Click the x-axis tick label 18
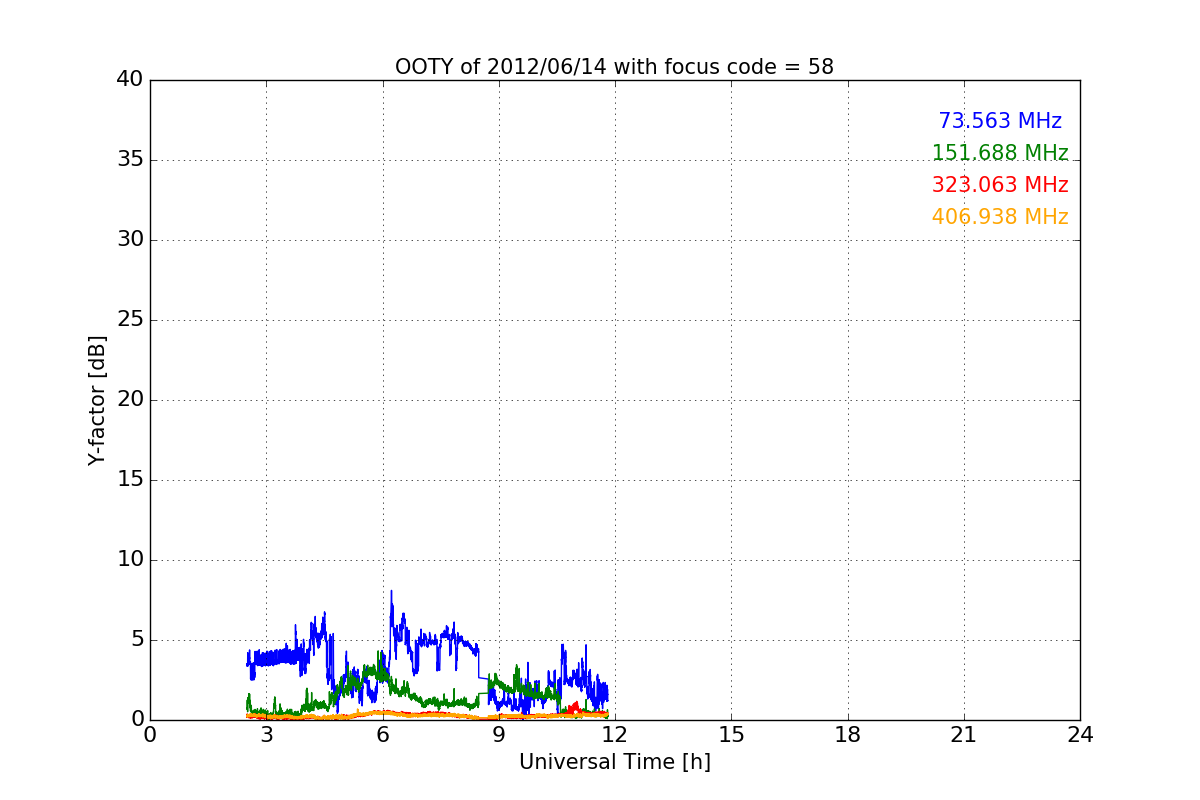Screen dimensions: 1200x800 (x=848, y=735)
